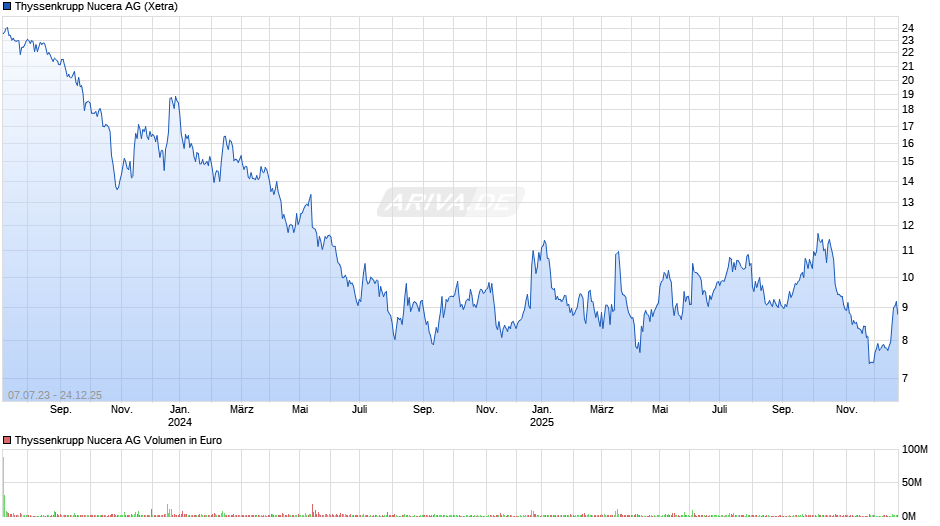Click the price axis label '8'
Image resolution: width=940 pixels, height=526 pixels.
coord(905,340)
